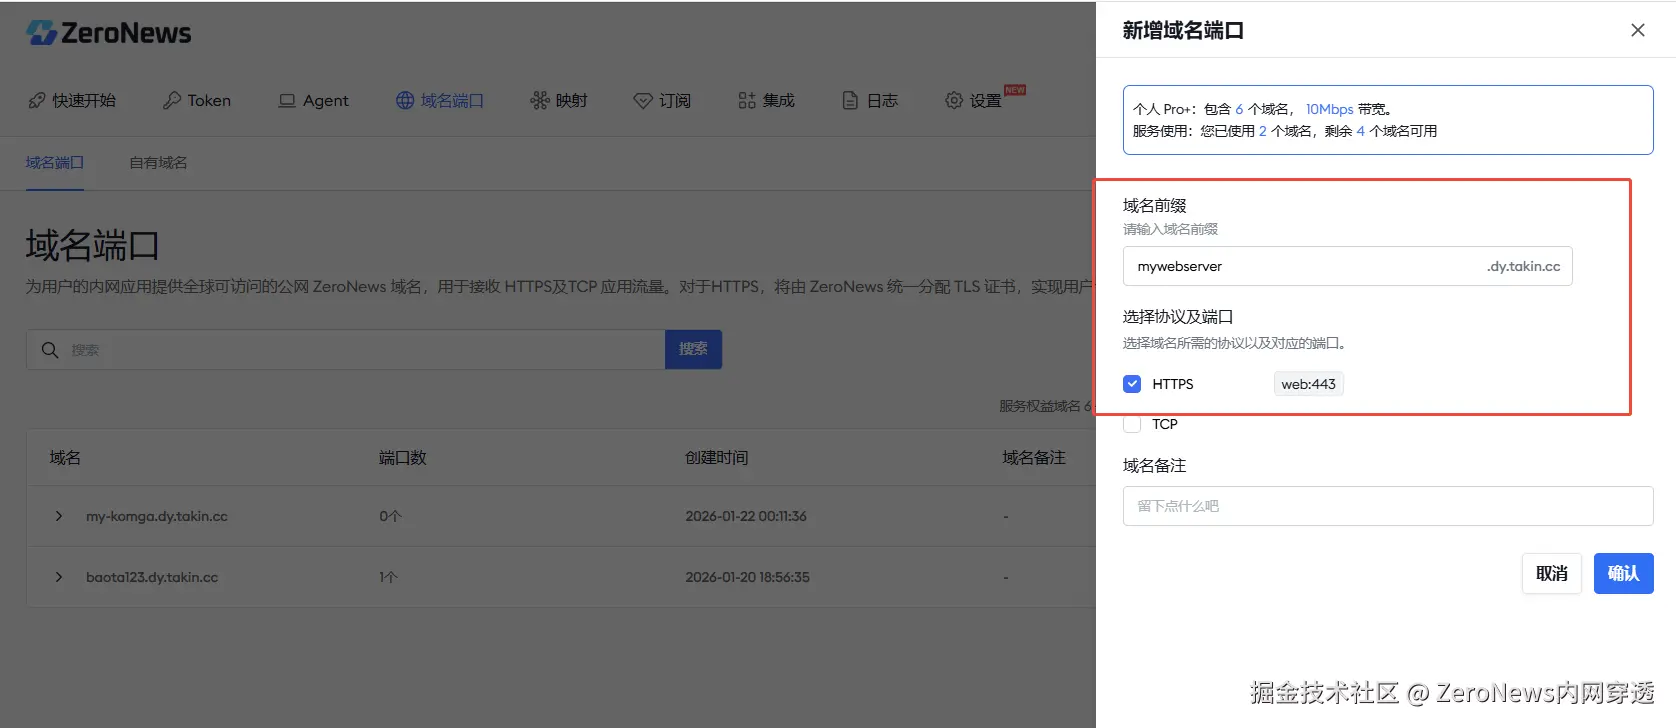1676x728 pixels.
Task: Open the 快速开始 menu
Action: (x=72, y=100)
